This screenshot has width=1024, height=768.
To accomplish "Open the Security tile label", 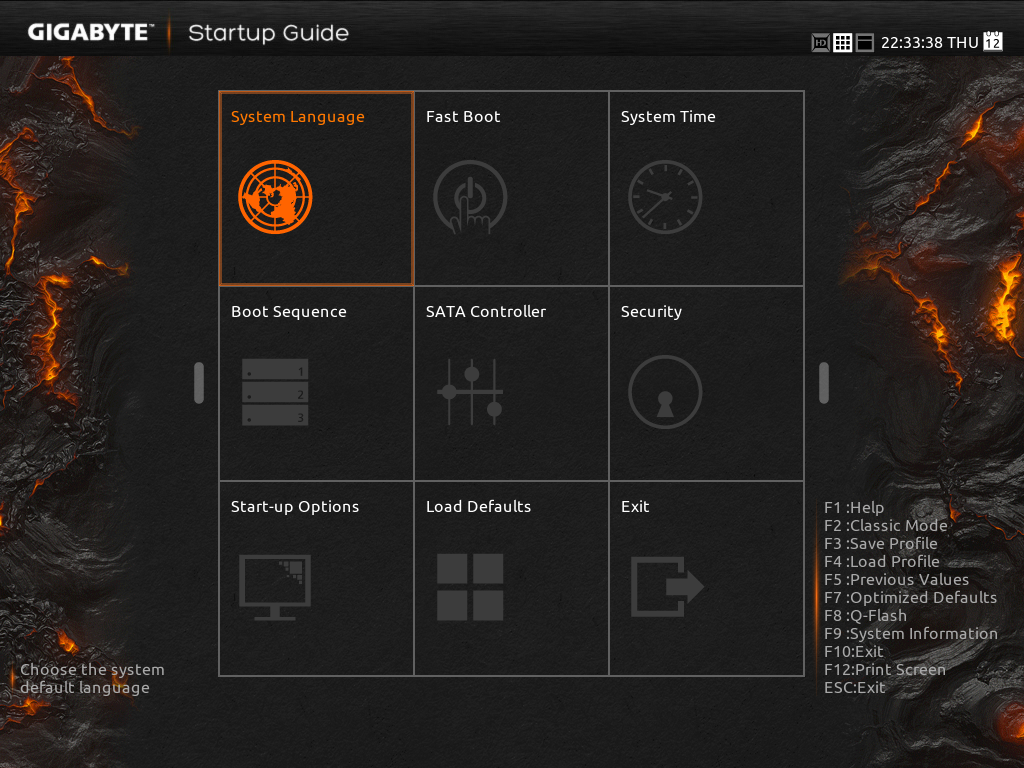I will [x=651, y=312].
